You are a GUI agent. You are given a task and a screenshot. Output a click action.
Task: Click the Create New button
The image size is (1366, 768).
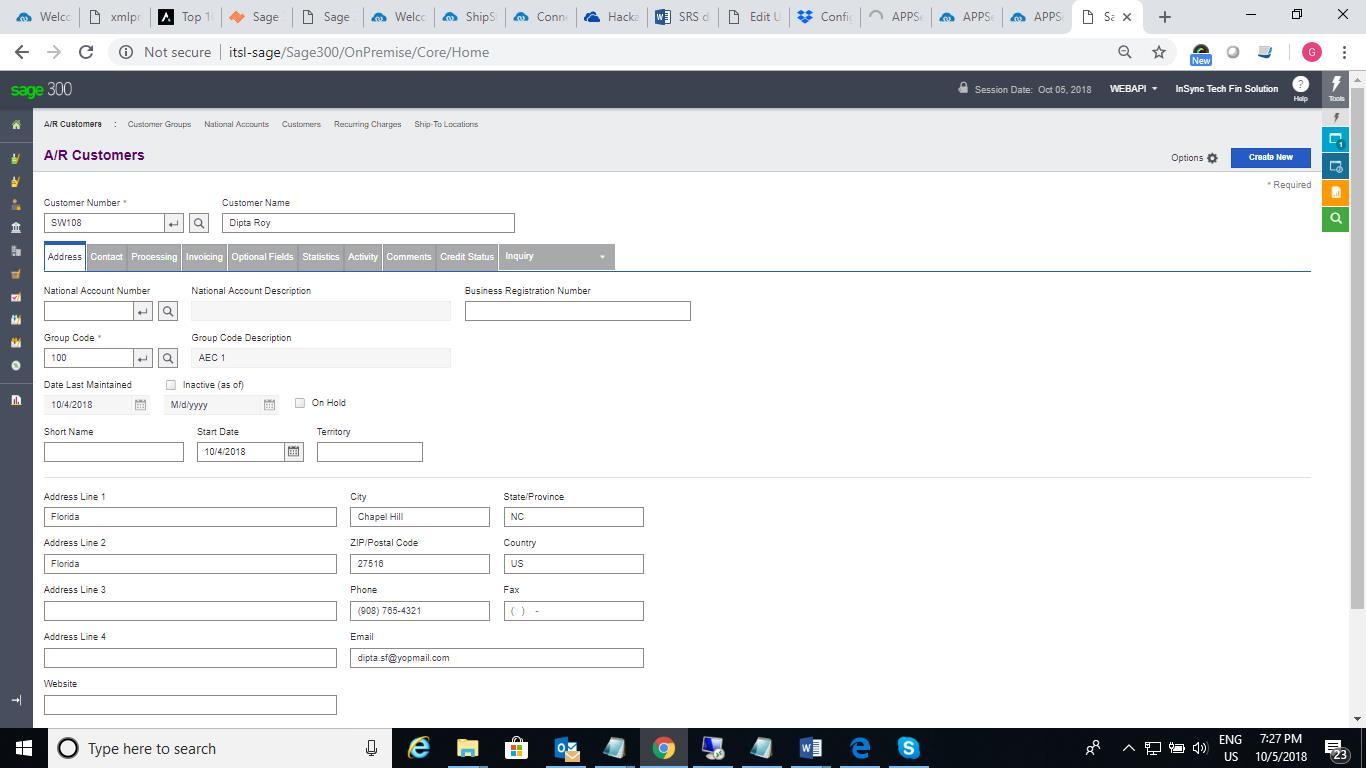(1270, 157)
